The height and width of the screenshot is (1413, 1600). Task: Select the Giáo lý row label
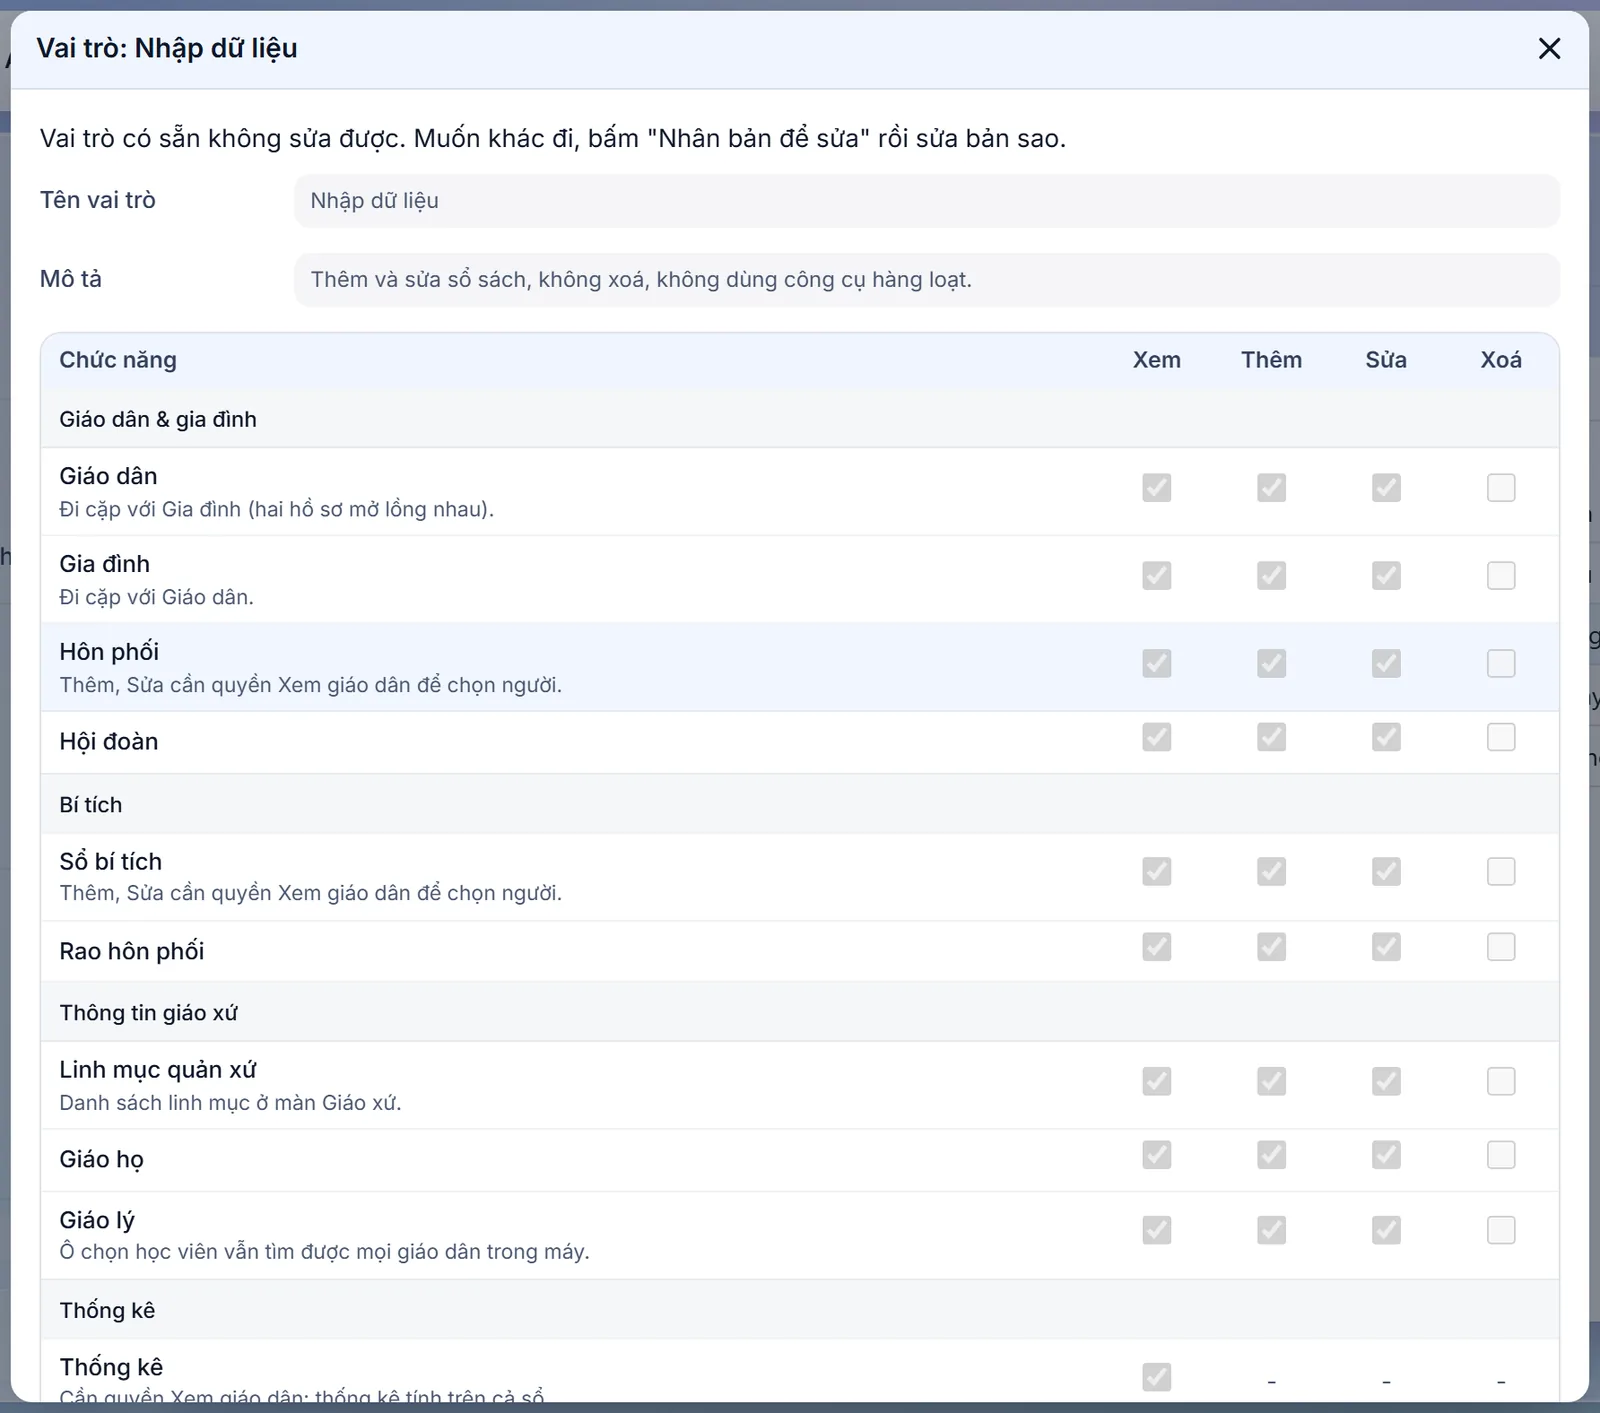pyautogui.click(x=97, y=1220)
